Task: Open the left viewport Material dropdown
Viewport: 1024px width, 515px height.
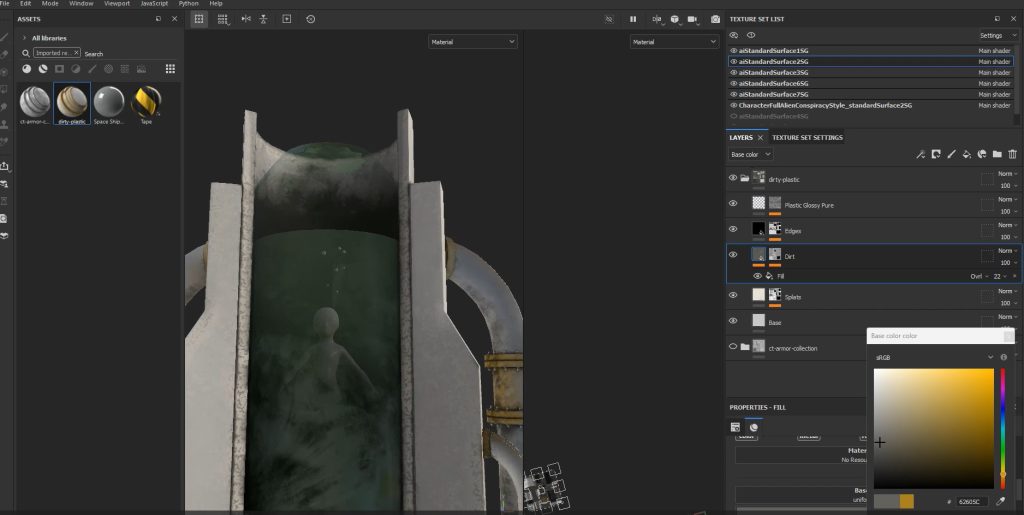Action: point(473,42)
